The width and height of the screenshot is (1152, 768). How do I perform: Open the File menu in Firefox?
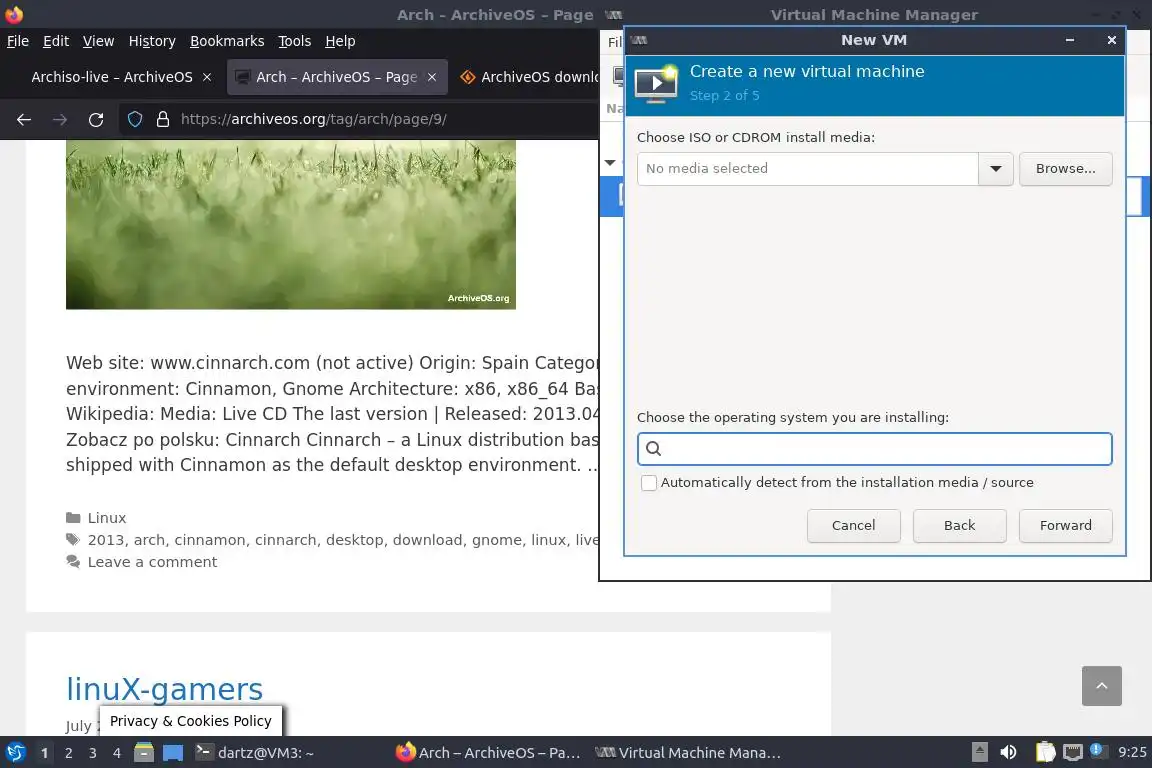coord(18,41)
